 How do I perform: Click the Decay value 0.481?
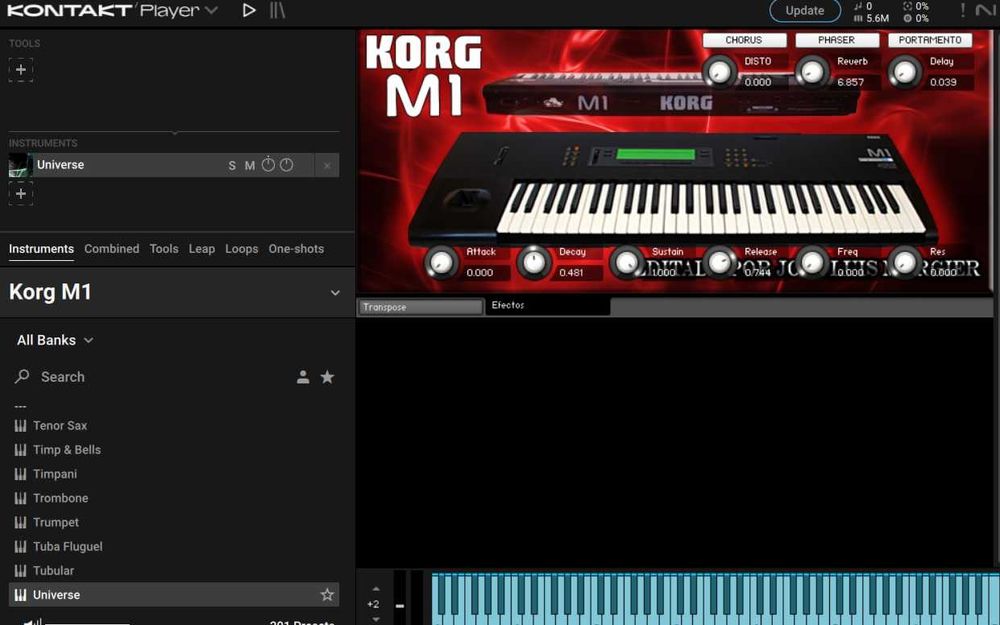[x=571, y=272]
